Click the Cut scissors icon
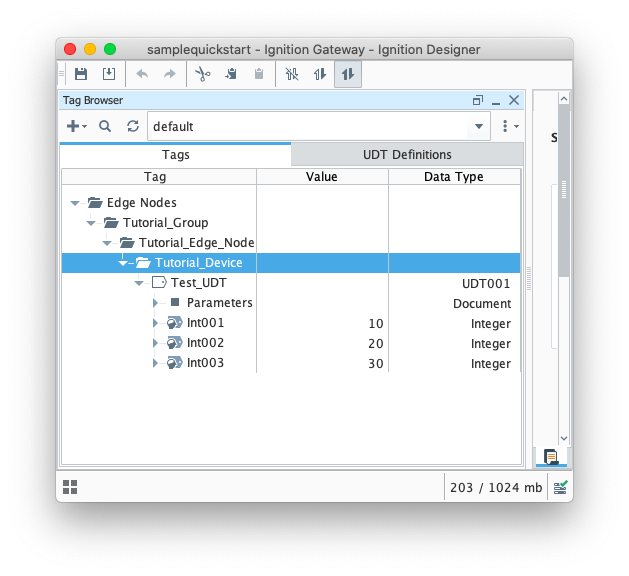The image size is (629, 576). (x=202, y=74)
